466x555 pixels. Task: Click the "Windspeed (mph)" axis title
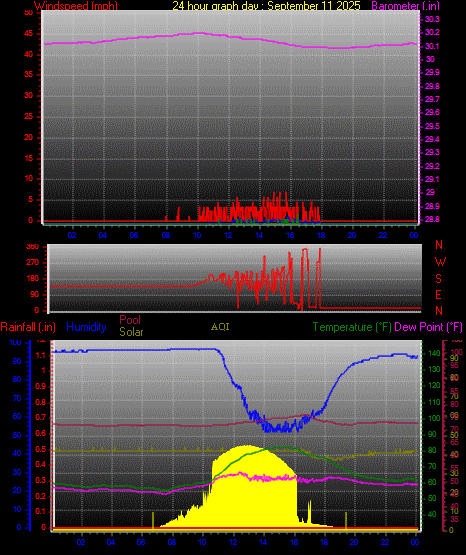76,6
